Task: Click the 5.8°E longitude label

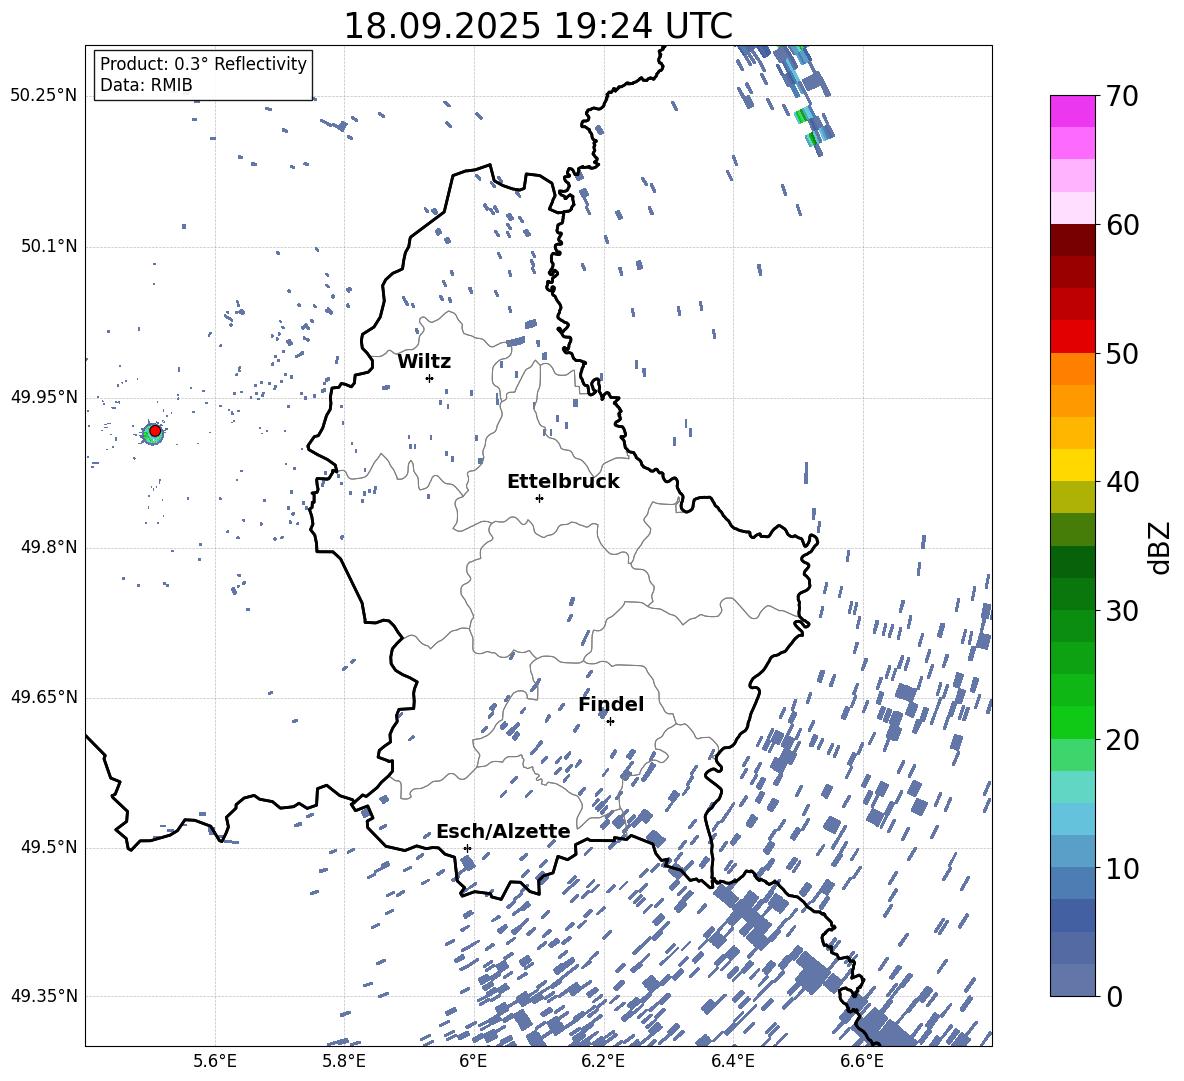Action: (344, 1061)
